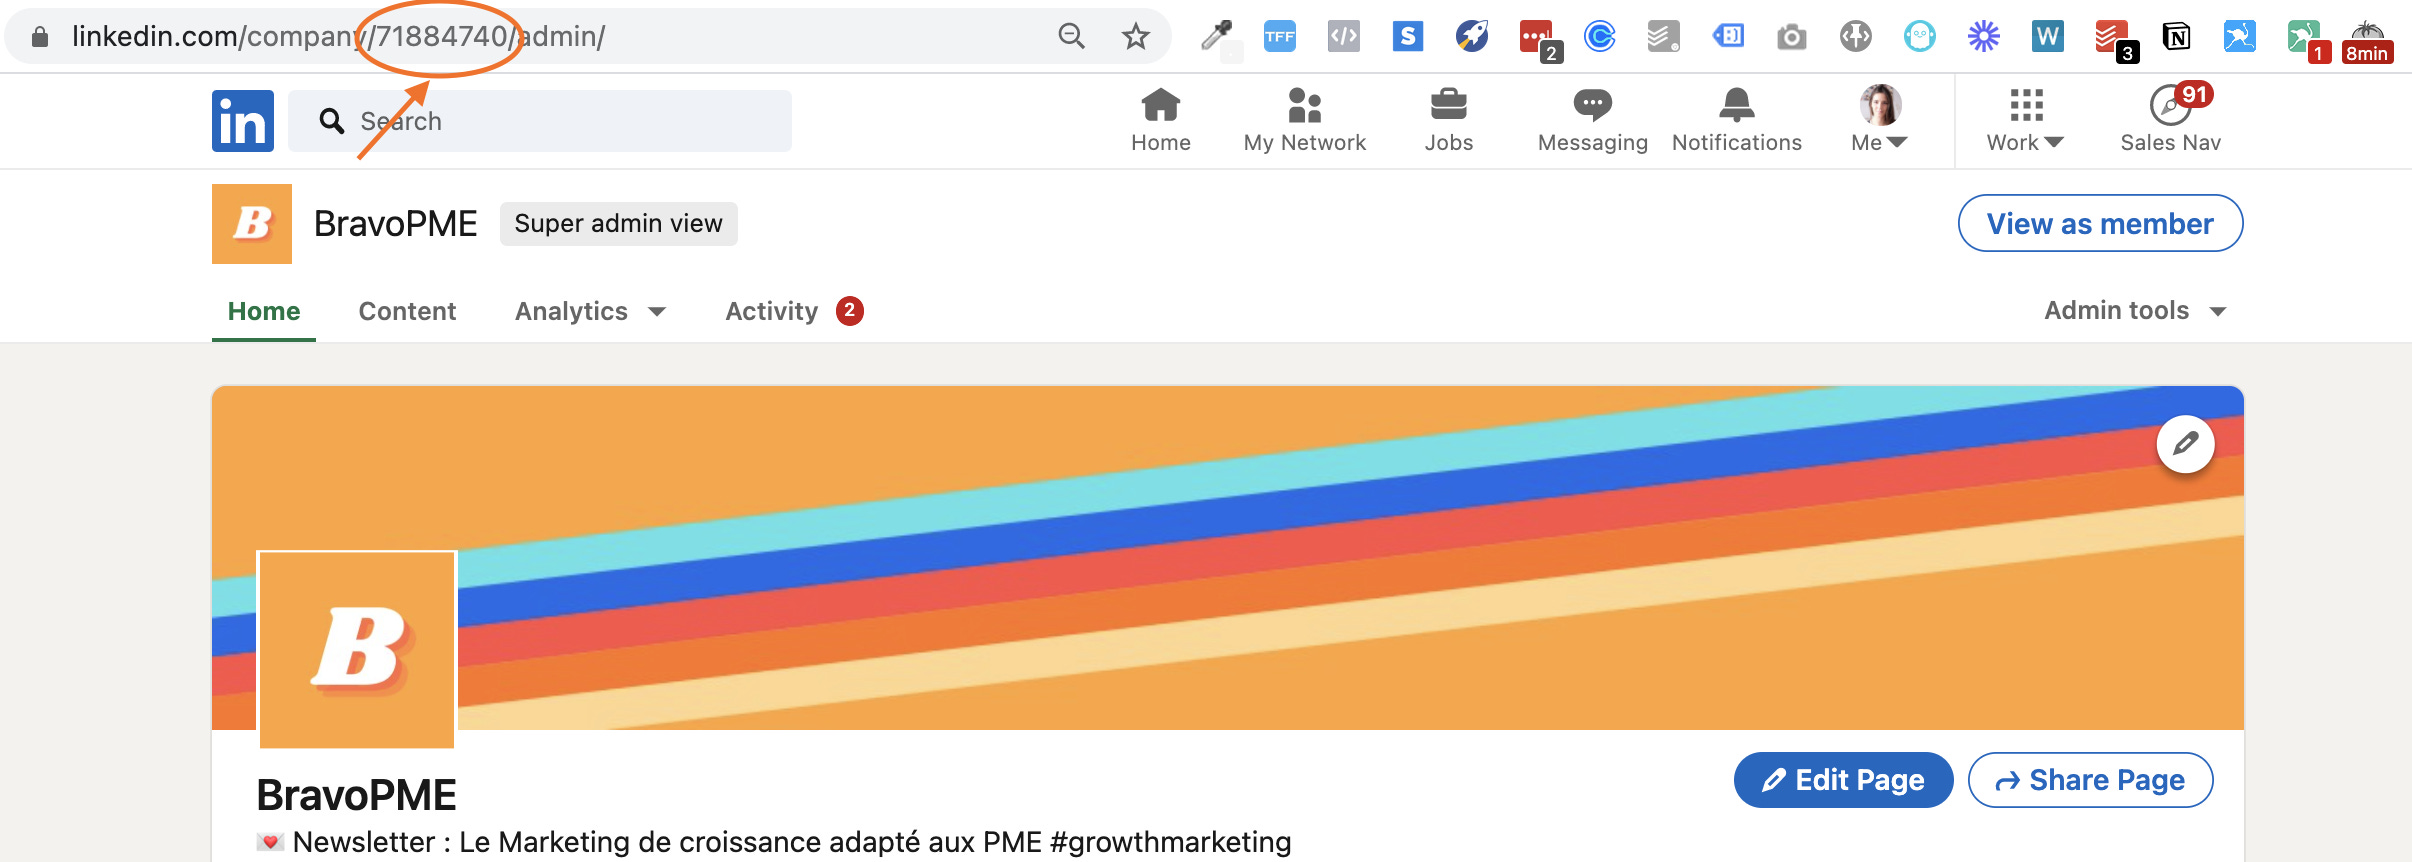The image size is (2412, 862).
Task: Click the blue running figure extension
Action: tap(2240, 37)
